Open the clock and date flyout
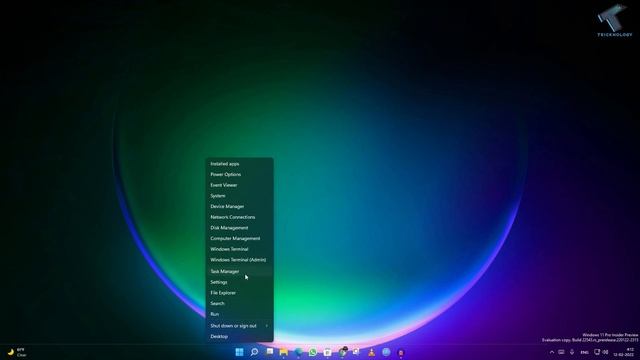Screen dimensions: 640x360 click(x=624, y=352)
